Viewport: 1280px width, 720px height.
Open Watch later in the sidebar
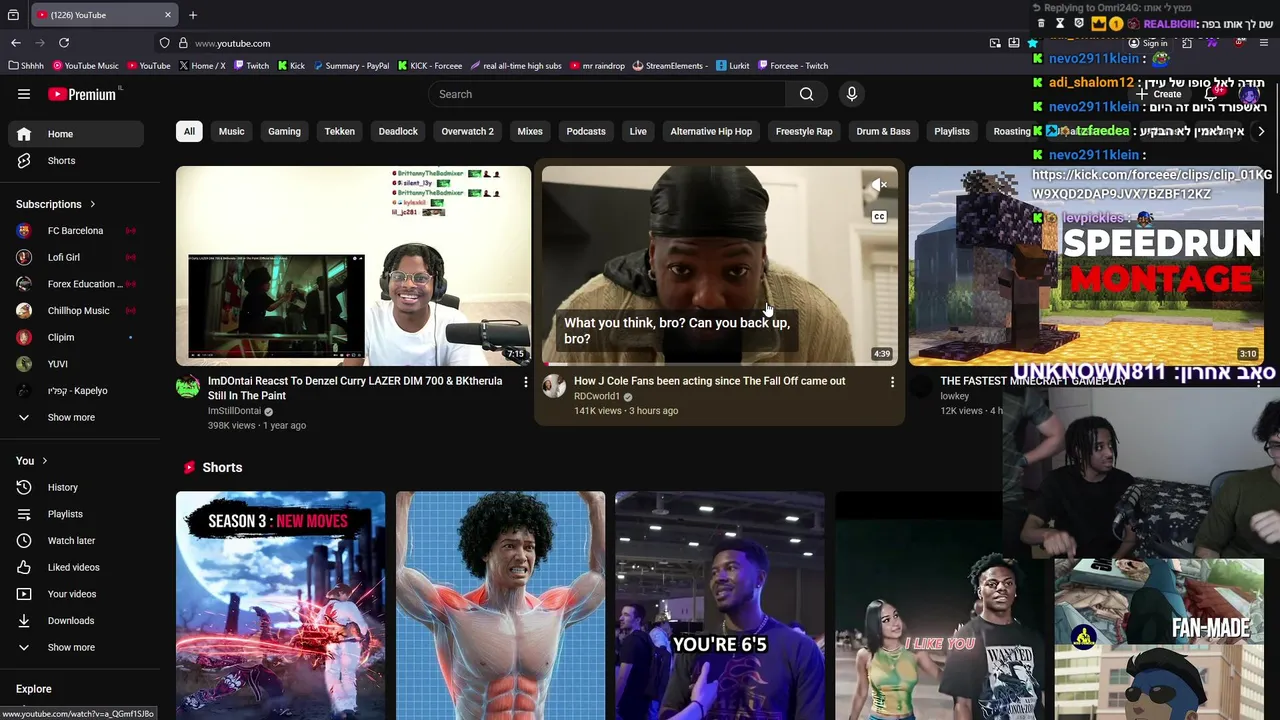coord(76,541)
